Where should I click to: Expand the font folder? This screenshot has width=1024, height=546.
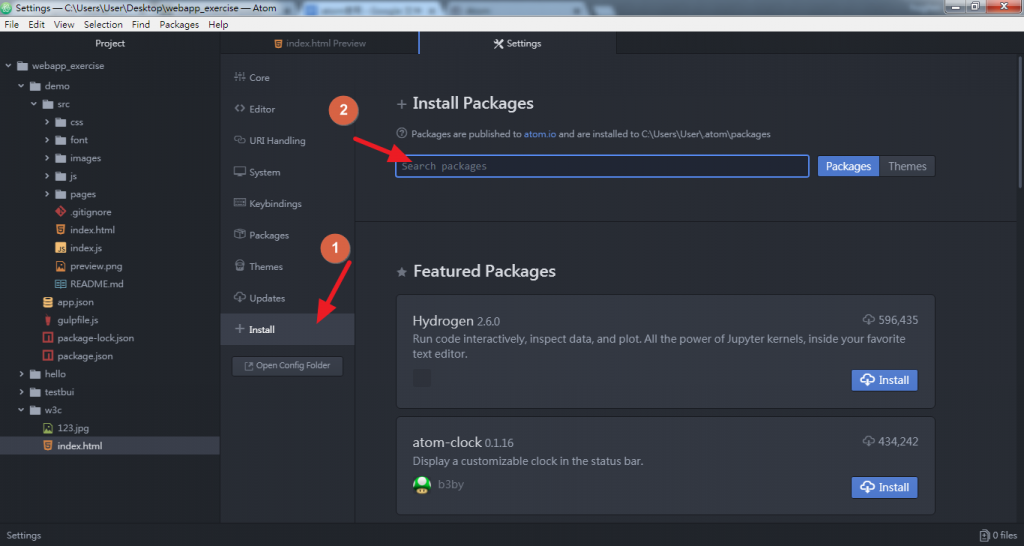47,140
